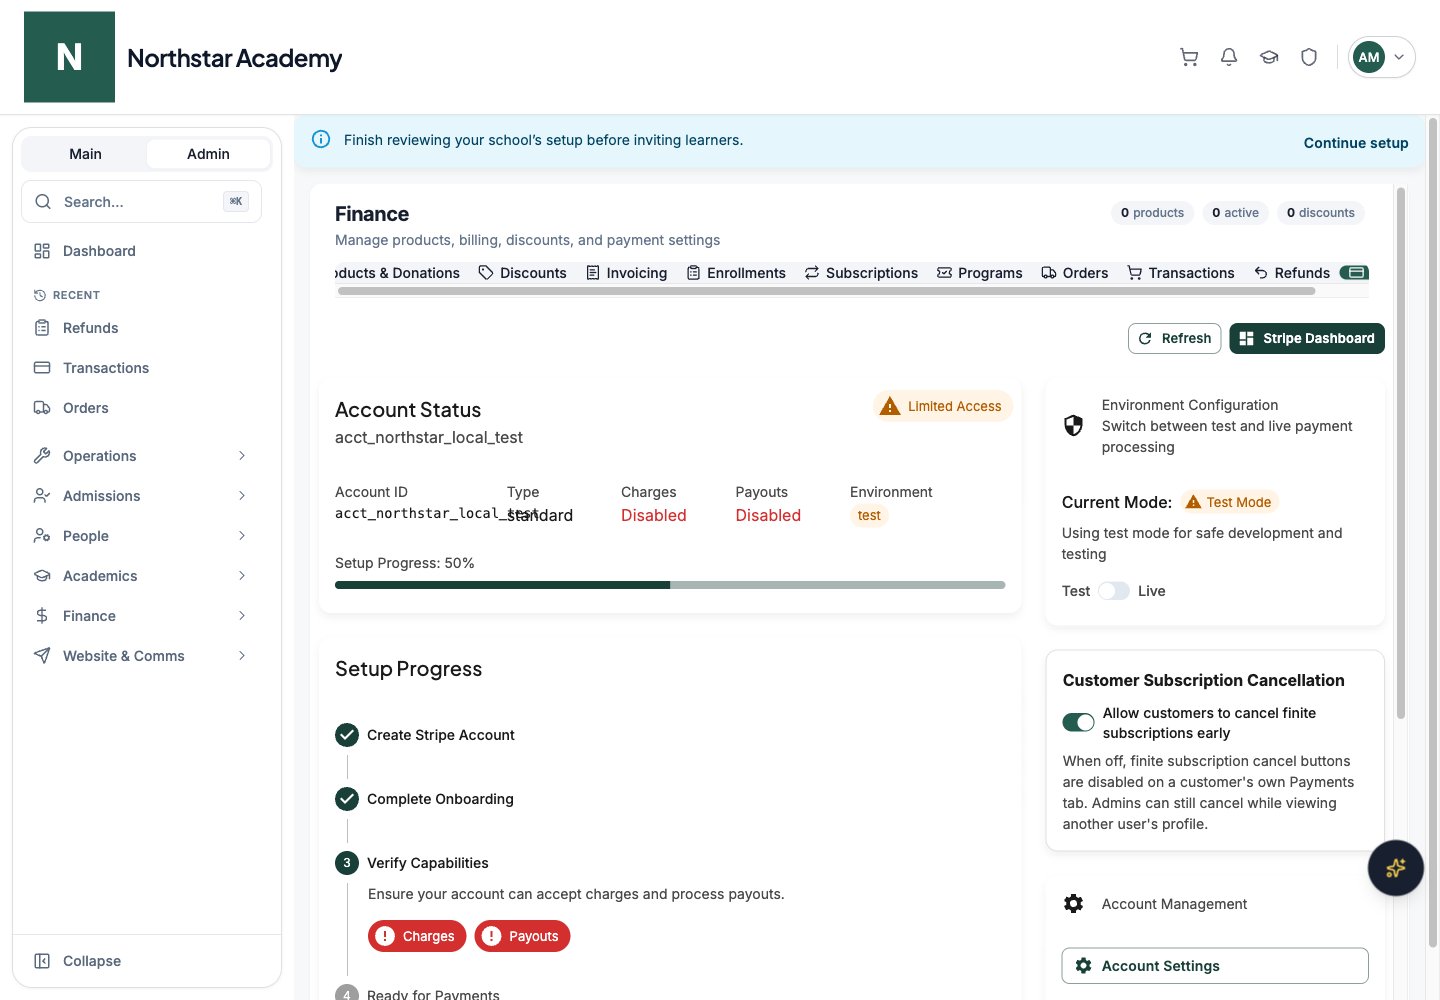Open Account Settings button

pos(1215,966)
